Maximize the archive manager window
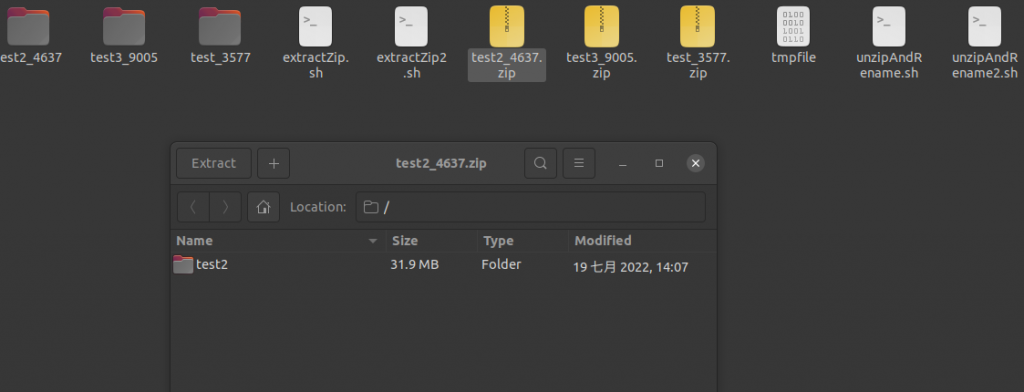The width and height of the screenshot is (1024, 392). [x=659, y=163]
